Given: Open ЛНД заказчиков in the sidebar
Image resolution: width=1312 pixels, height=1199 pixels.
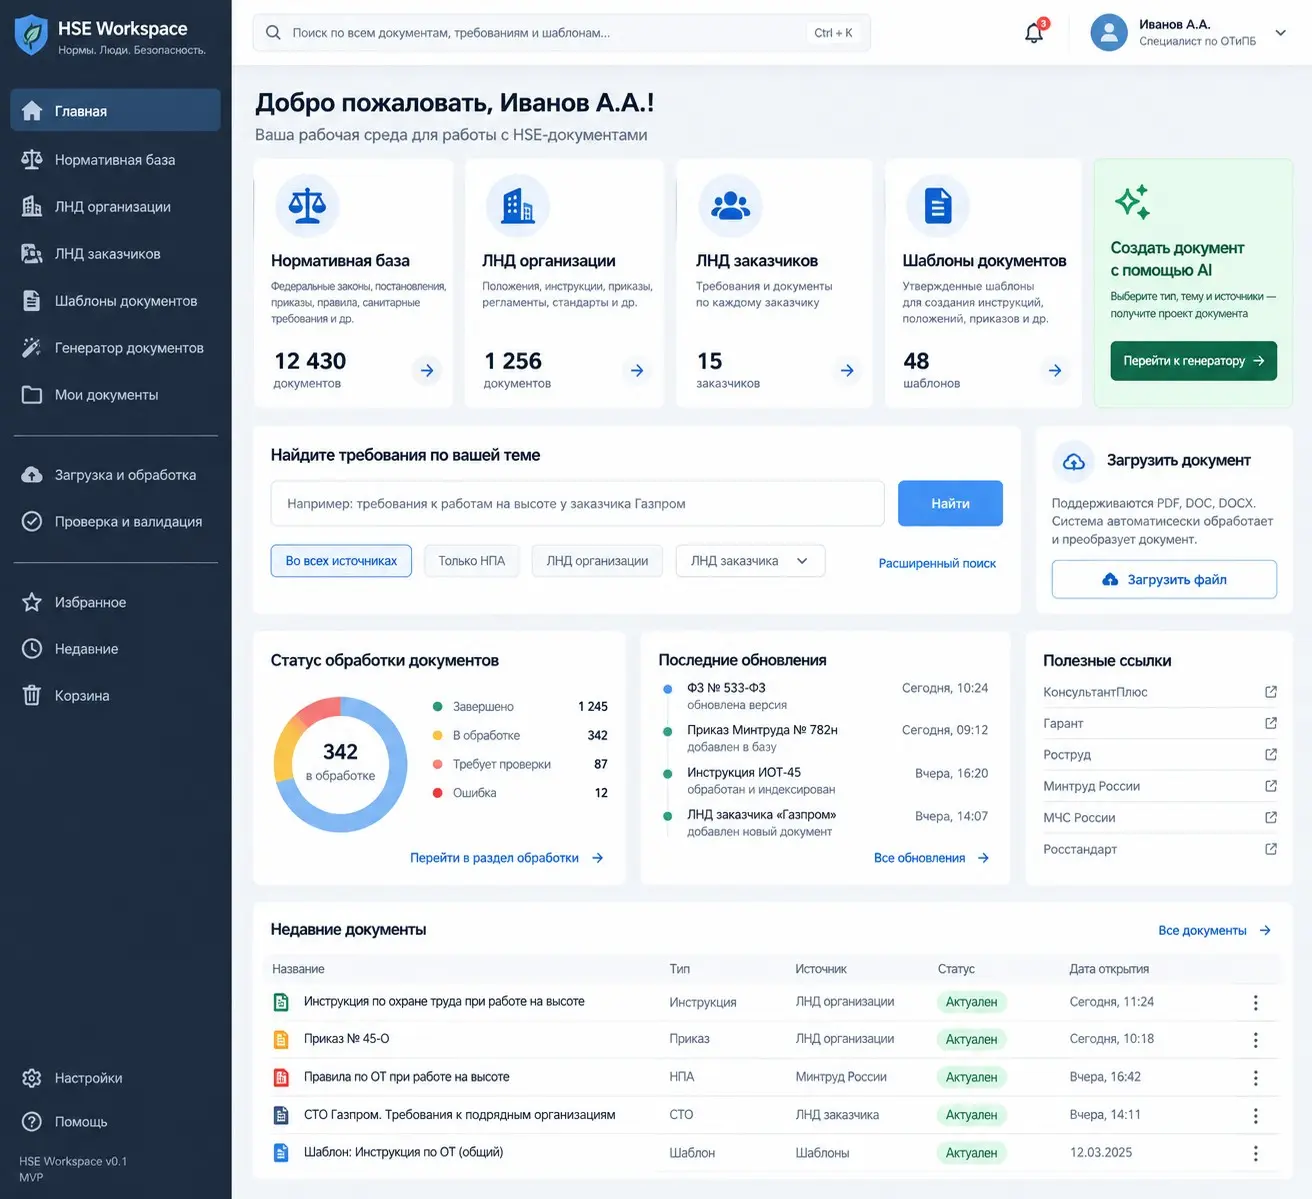Looking at the screenshot, I should [115, 253].
